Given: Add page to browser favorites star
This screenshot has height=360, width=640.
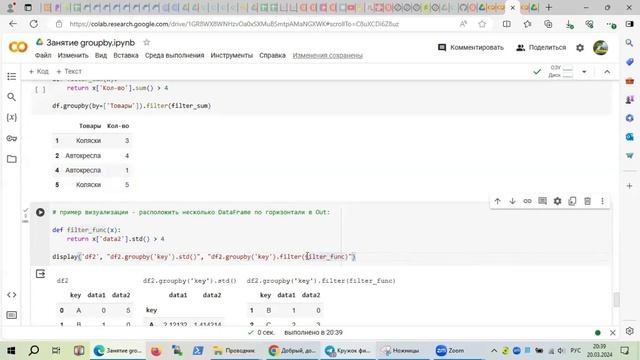Looking at the screenshot, I should pos(482,24).
